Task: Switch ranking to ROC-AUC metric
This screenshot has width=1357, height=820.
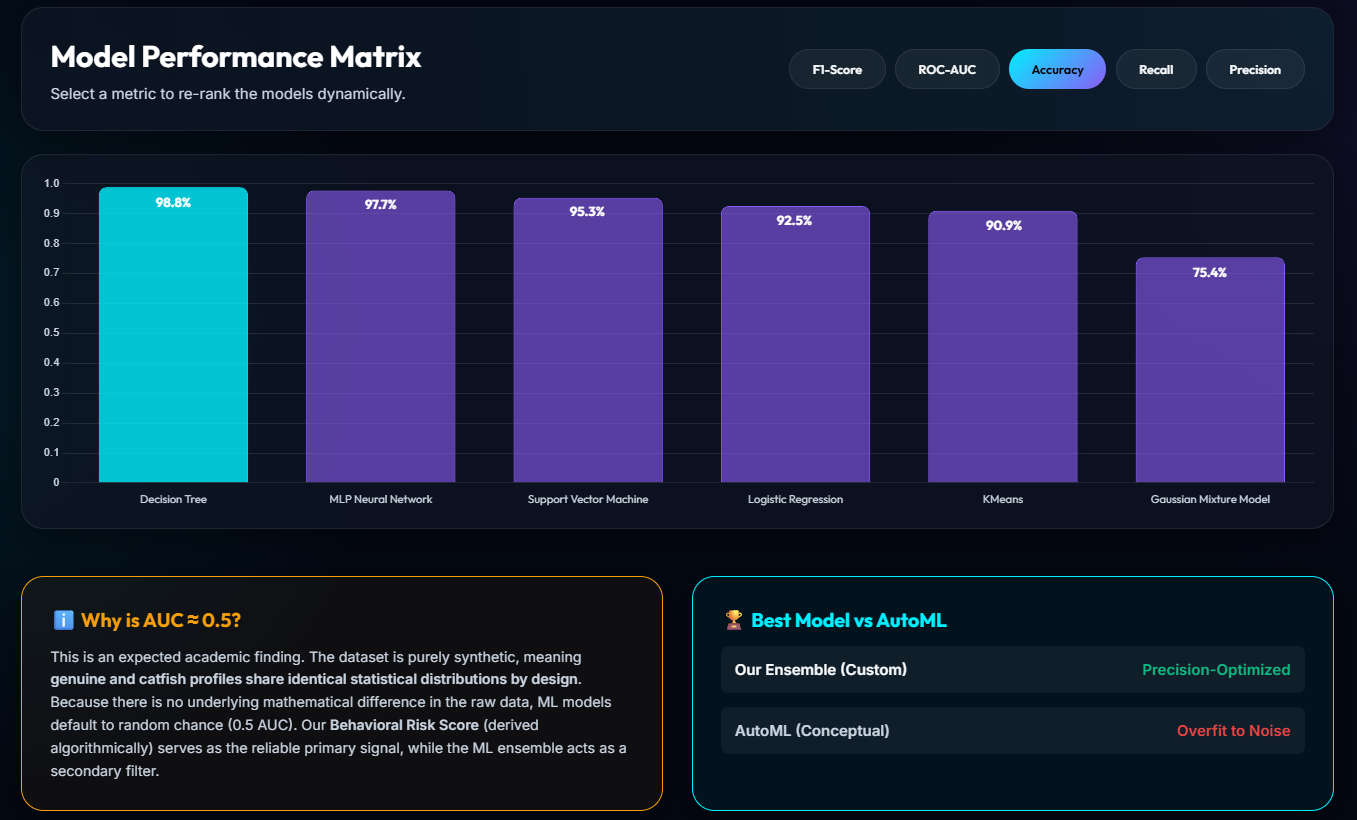Action: point(947,70)
